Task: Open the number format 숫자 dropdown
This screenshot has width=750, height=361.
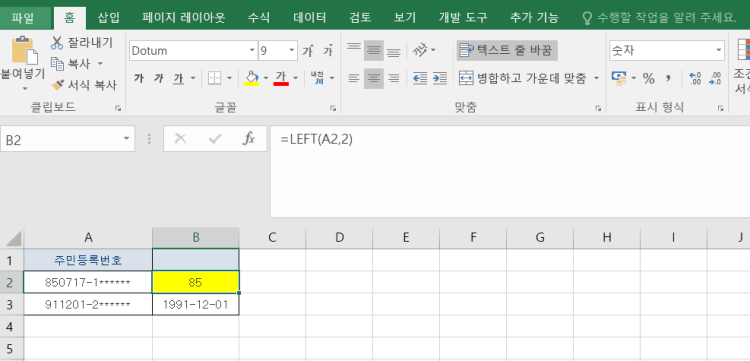Action: 718,50
